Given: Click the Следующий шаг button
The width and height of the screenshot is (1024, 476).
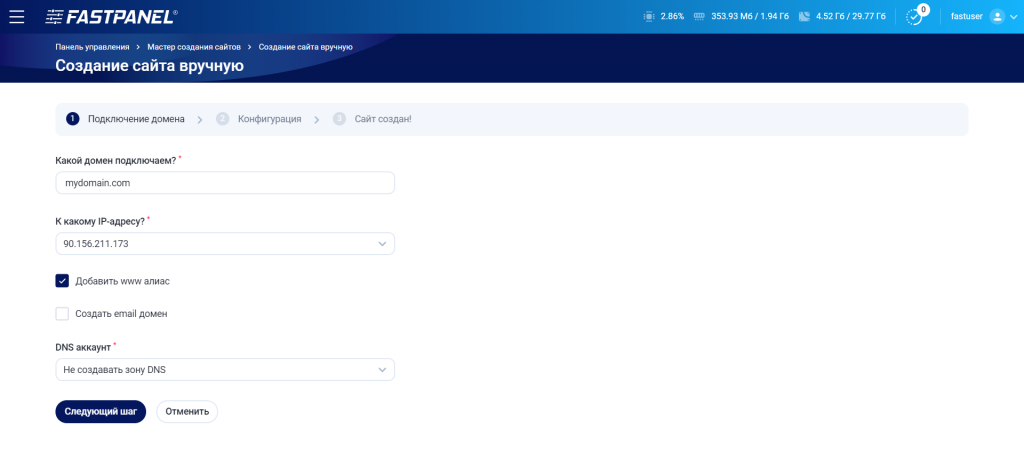Looking at the screenshot, I should click(x=101, y=411).
